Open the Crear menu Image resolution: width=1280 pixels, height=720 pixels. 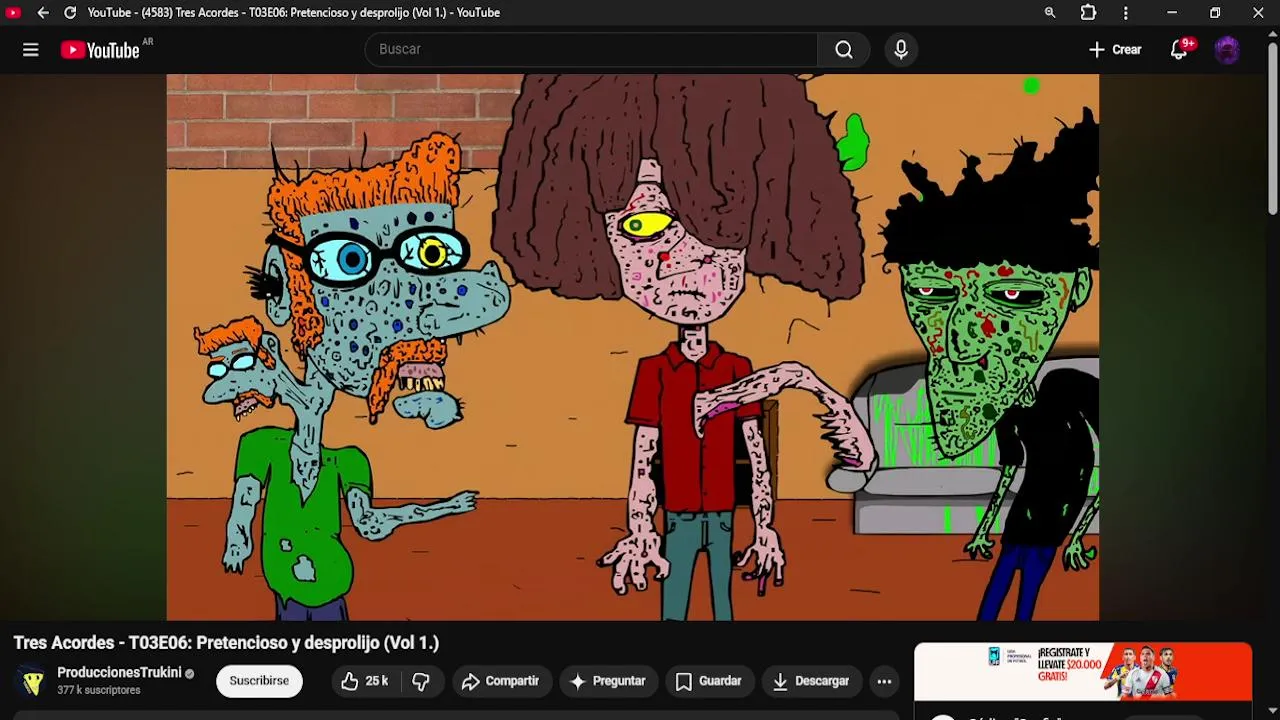click(x=1115, y=50)
